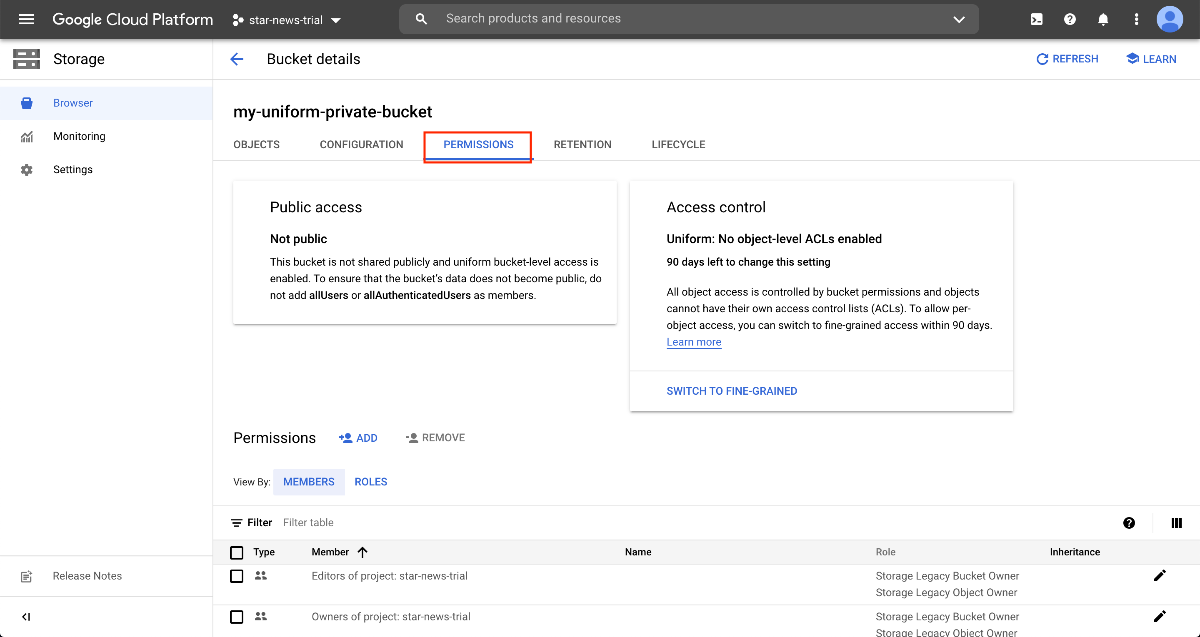The height and width of the screenshot is (637, 1200).
Task: Click the Release Notes document icon
Action: click(x=27, y=577)
